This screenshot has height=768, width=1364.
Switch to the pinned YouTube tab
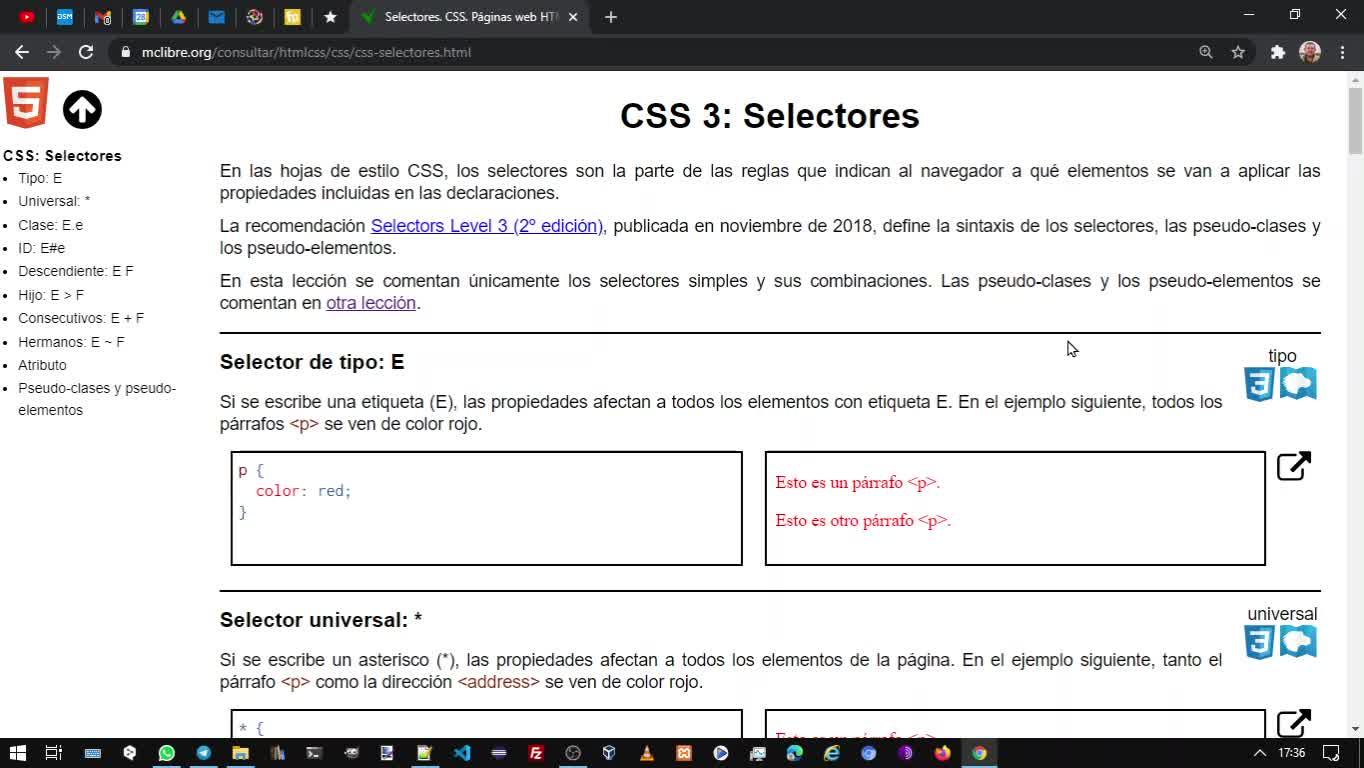pos(27,17)
